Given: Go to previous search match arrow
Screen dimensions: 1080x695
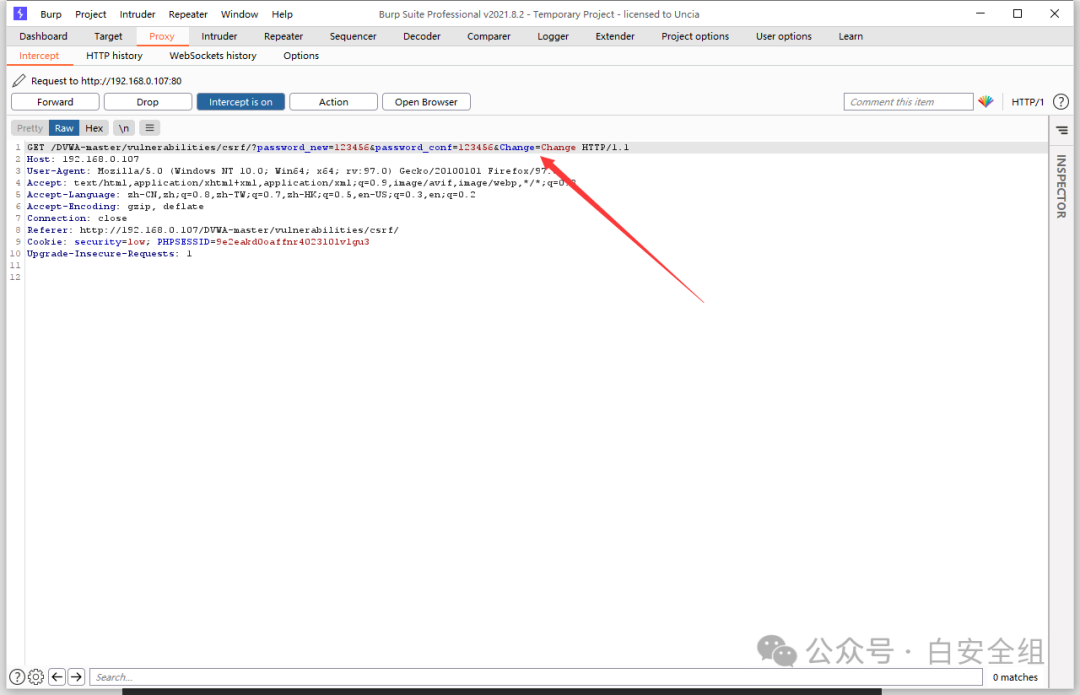Looking at the screenshot, I should coord(57,677).
